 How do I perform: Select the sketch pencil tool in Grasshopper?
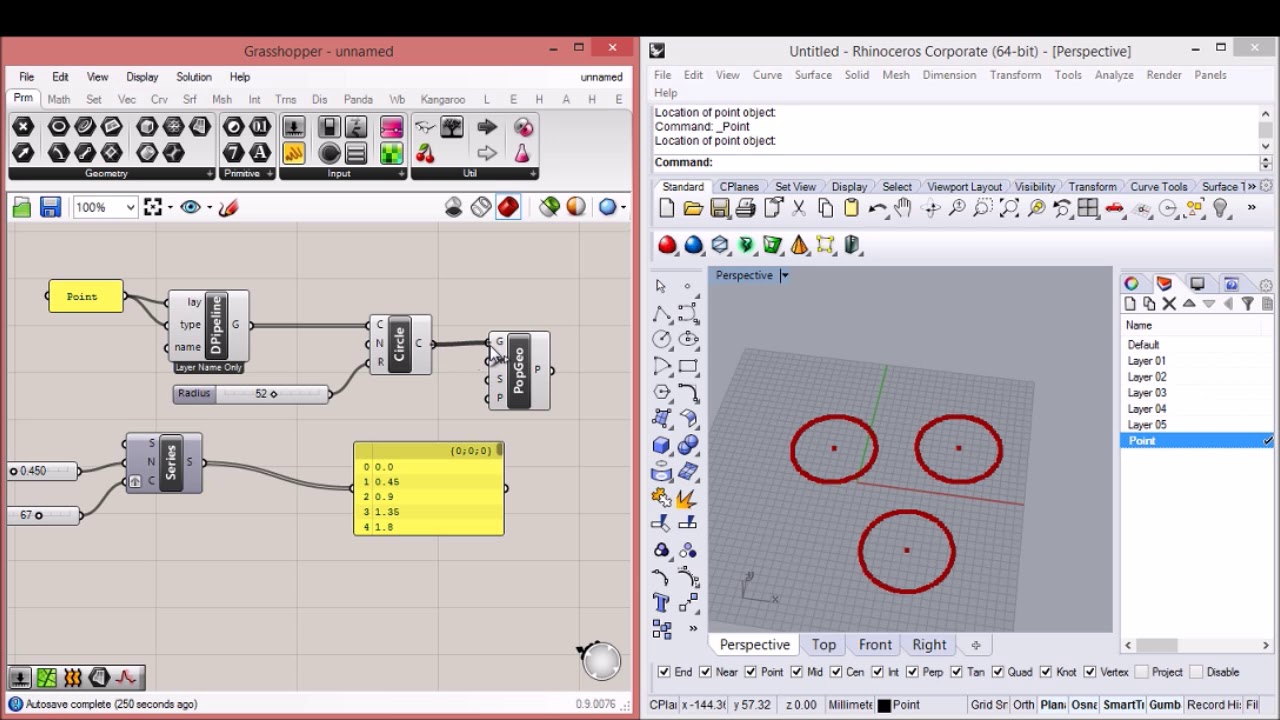pos(228,207)
